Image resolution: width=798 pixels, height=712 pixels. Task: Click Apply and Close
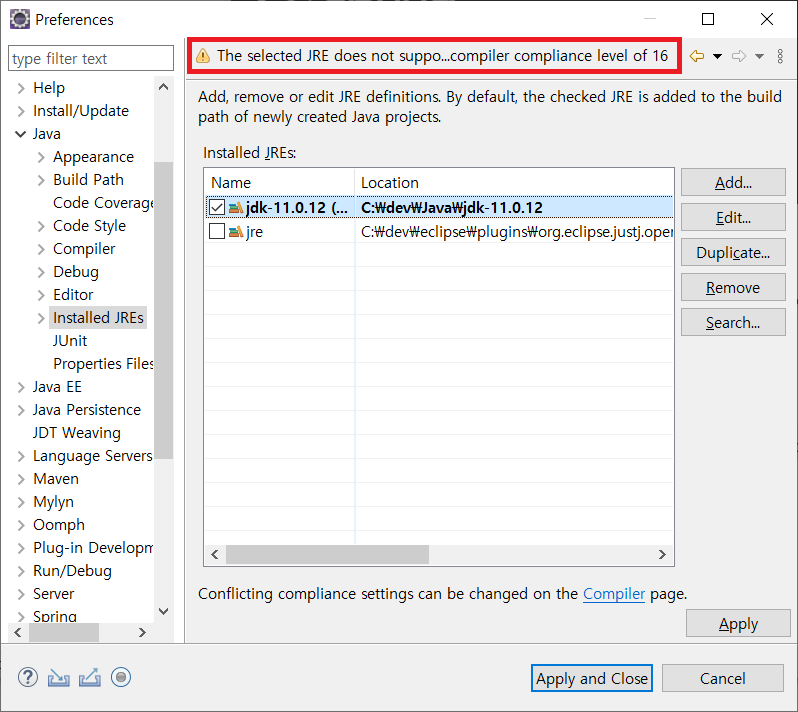[592, 678]
